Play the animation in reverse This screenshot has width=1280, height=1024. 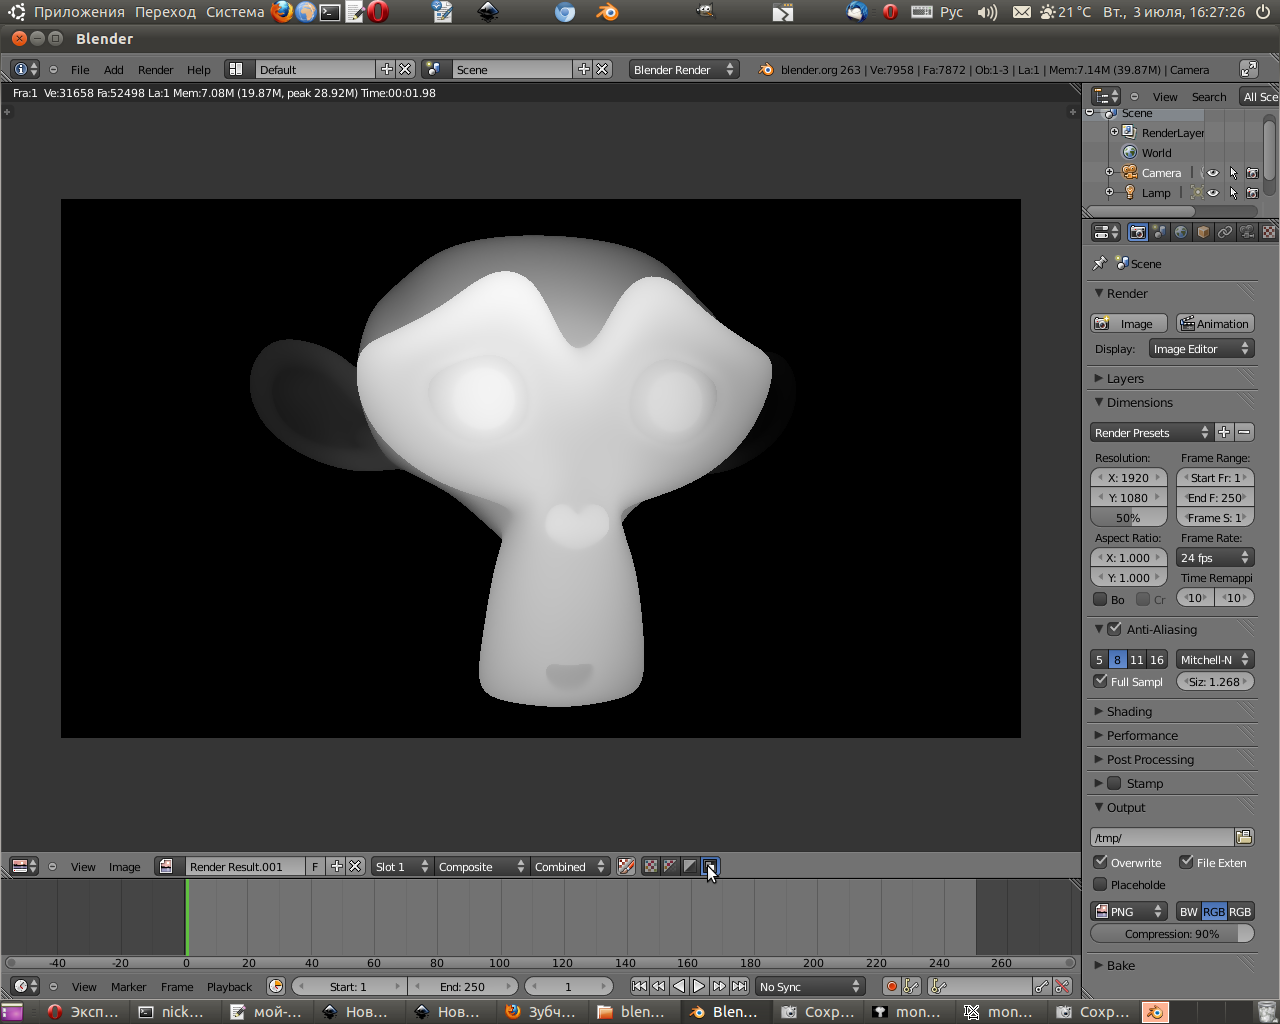679,986
